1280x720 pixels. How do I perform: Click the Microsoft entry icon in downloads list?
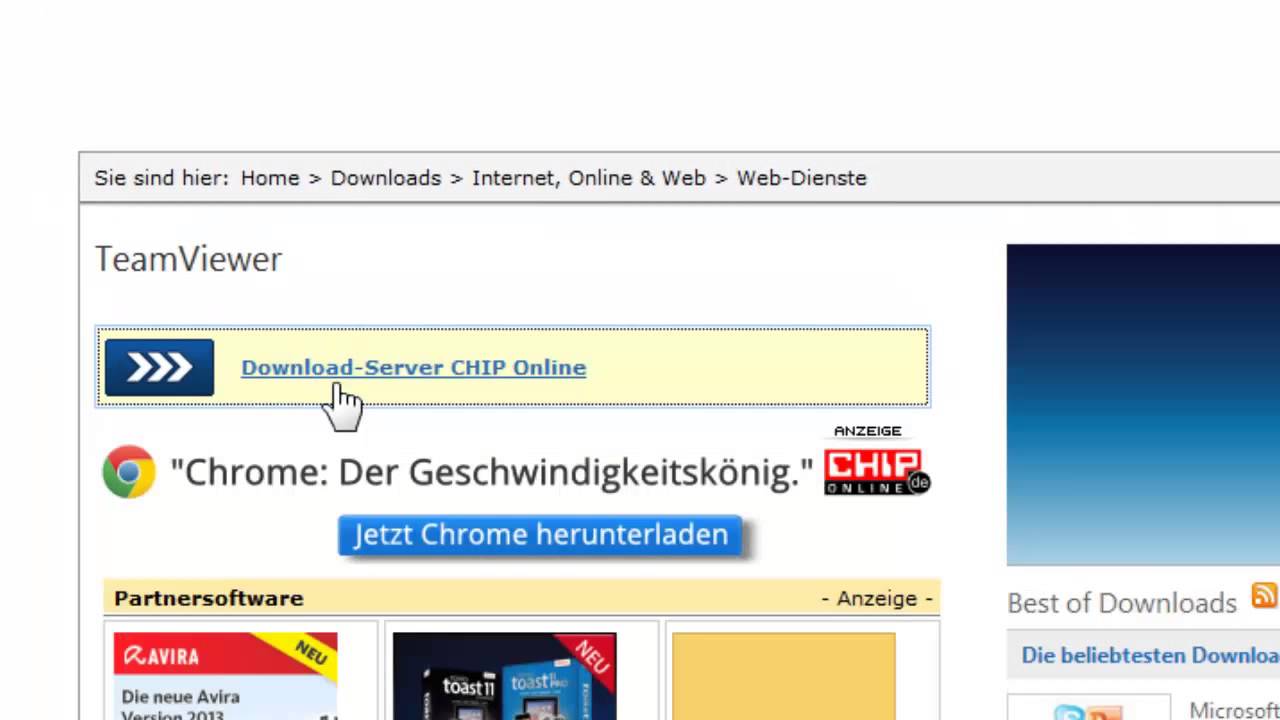(x=1088, y=708)
